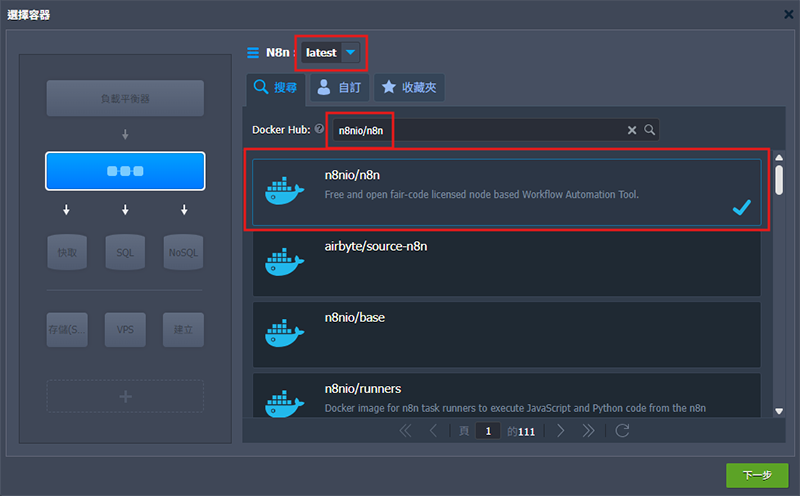Click the Docker Hub help question icon
Screen dimensions: 800x496
click(x=319, y=129)
